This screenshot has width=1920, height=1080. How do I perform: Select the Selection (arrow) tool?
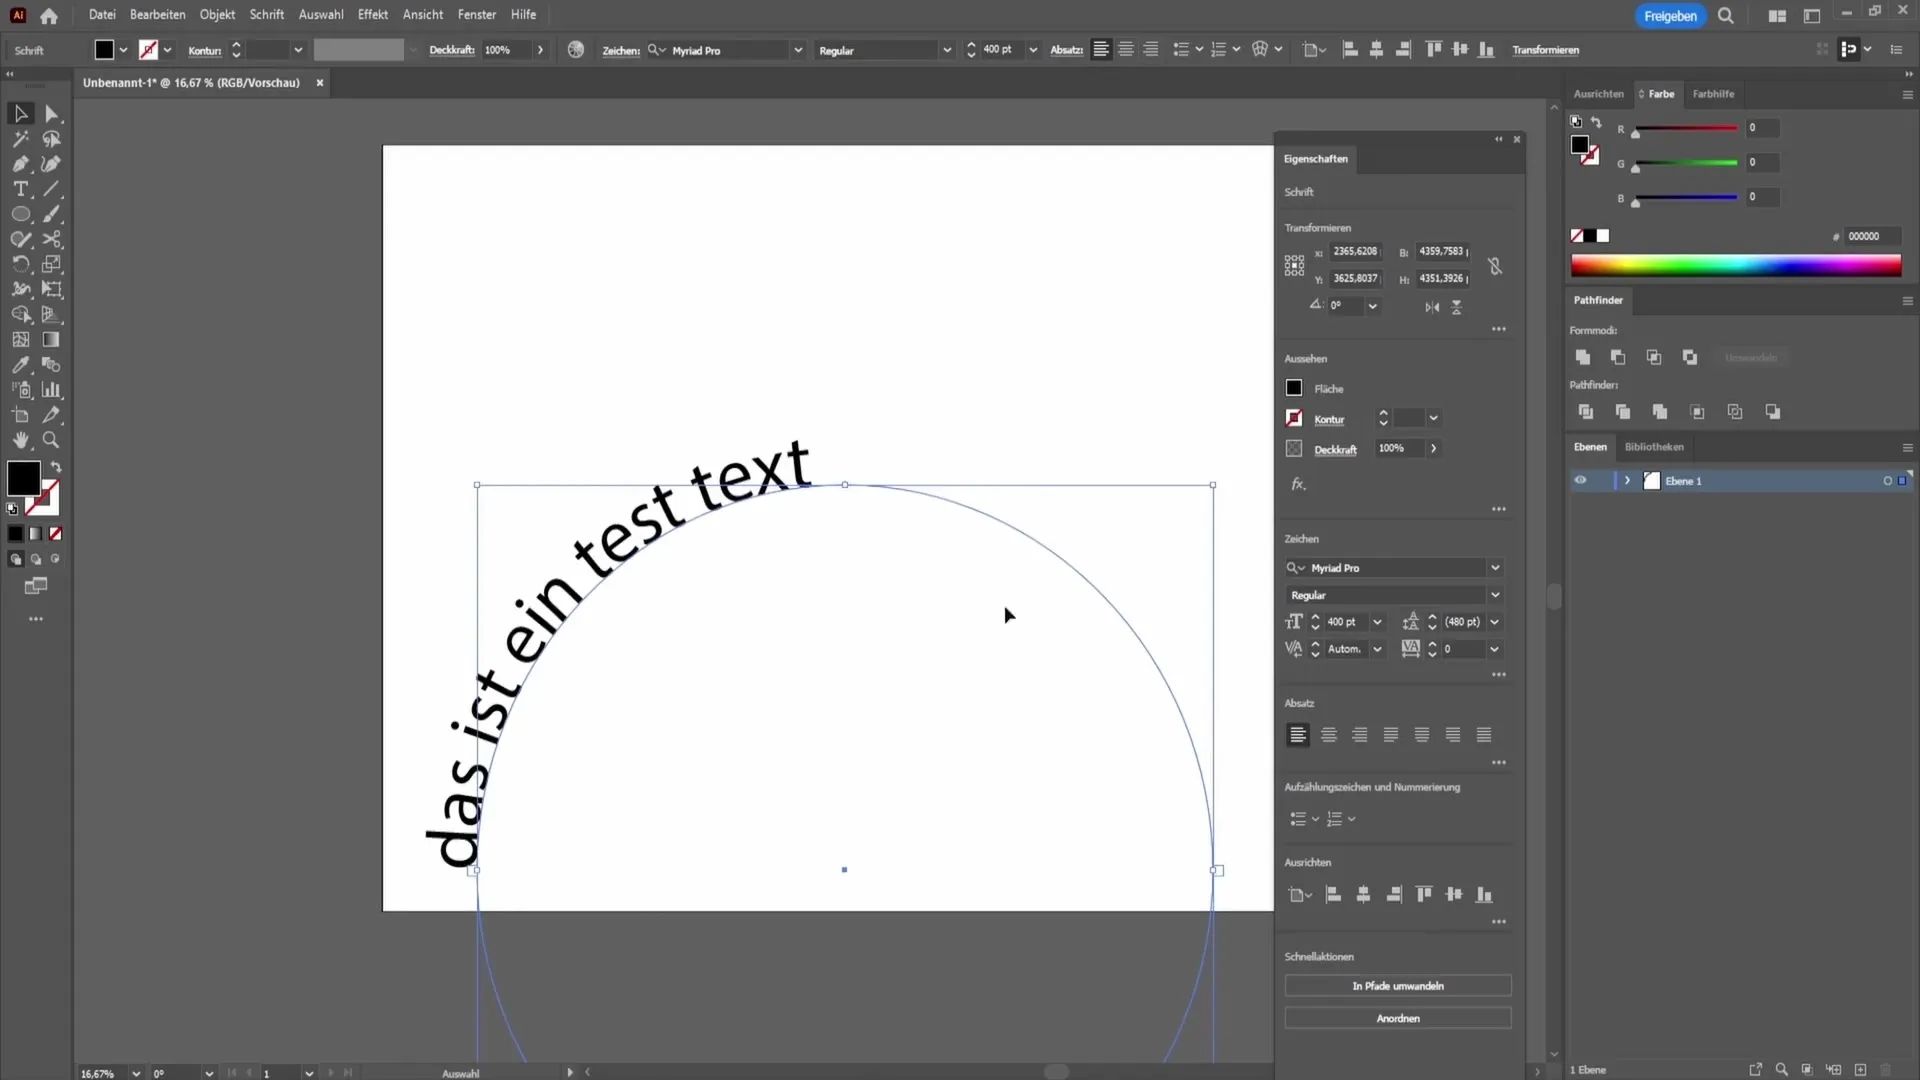(20, 114)
